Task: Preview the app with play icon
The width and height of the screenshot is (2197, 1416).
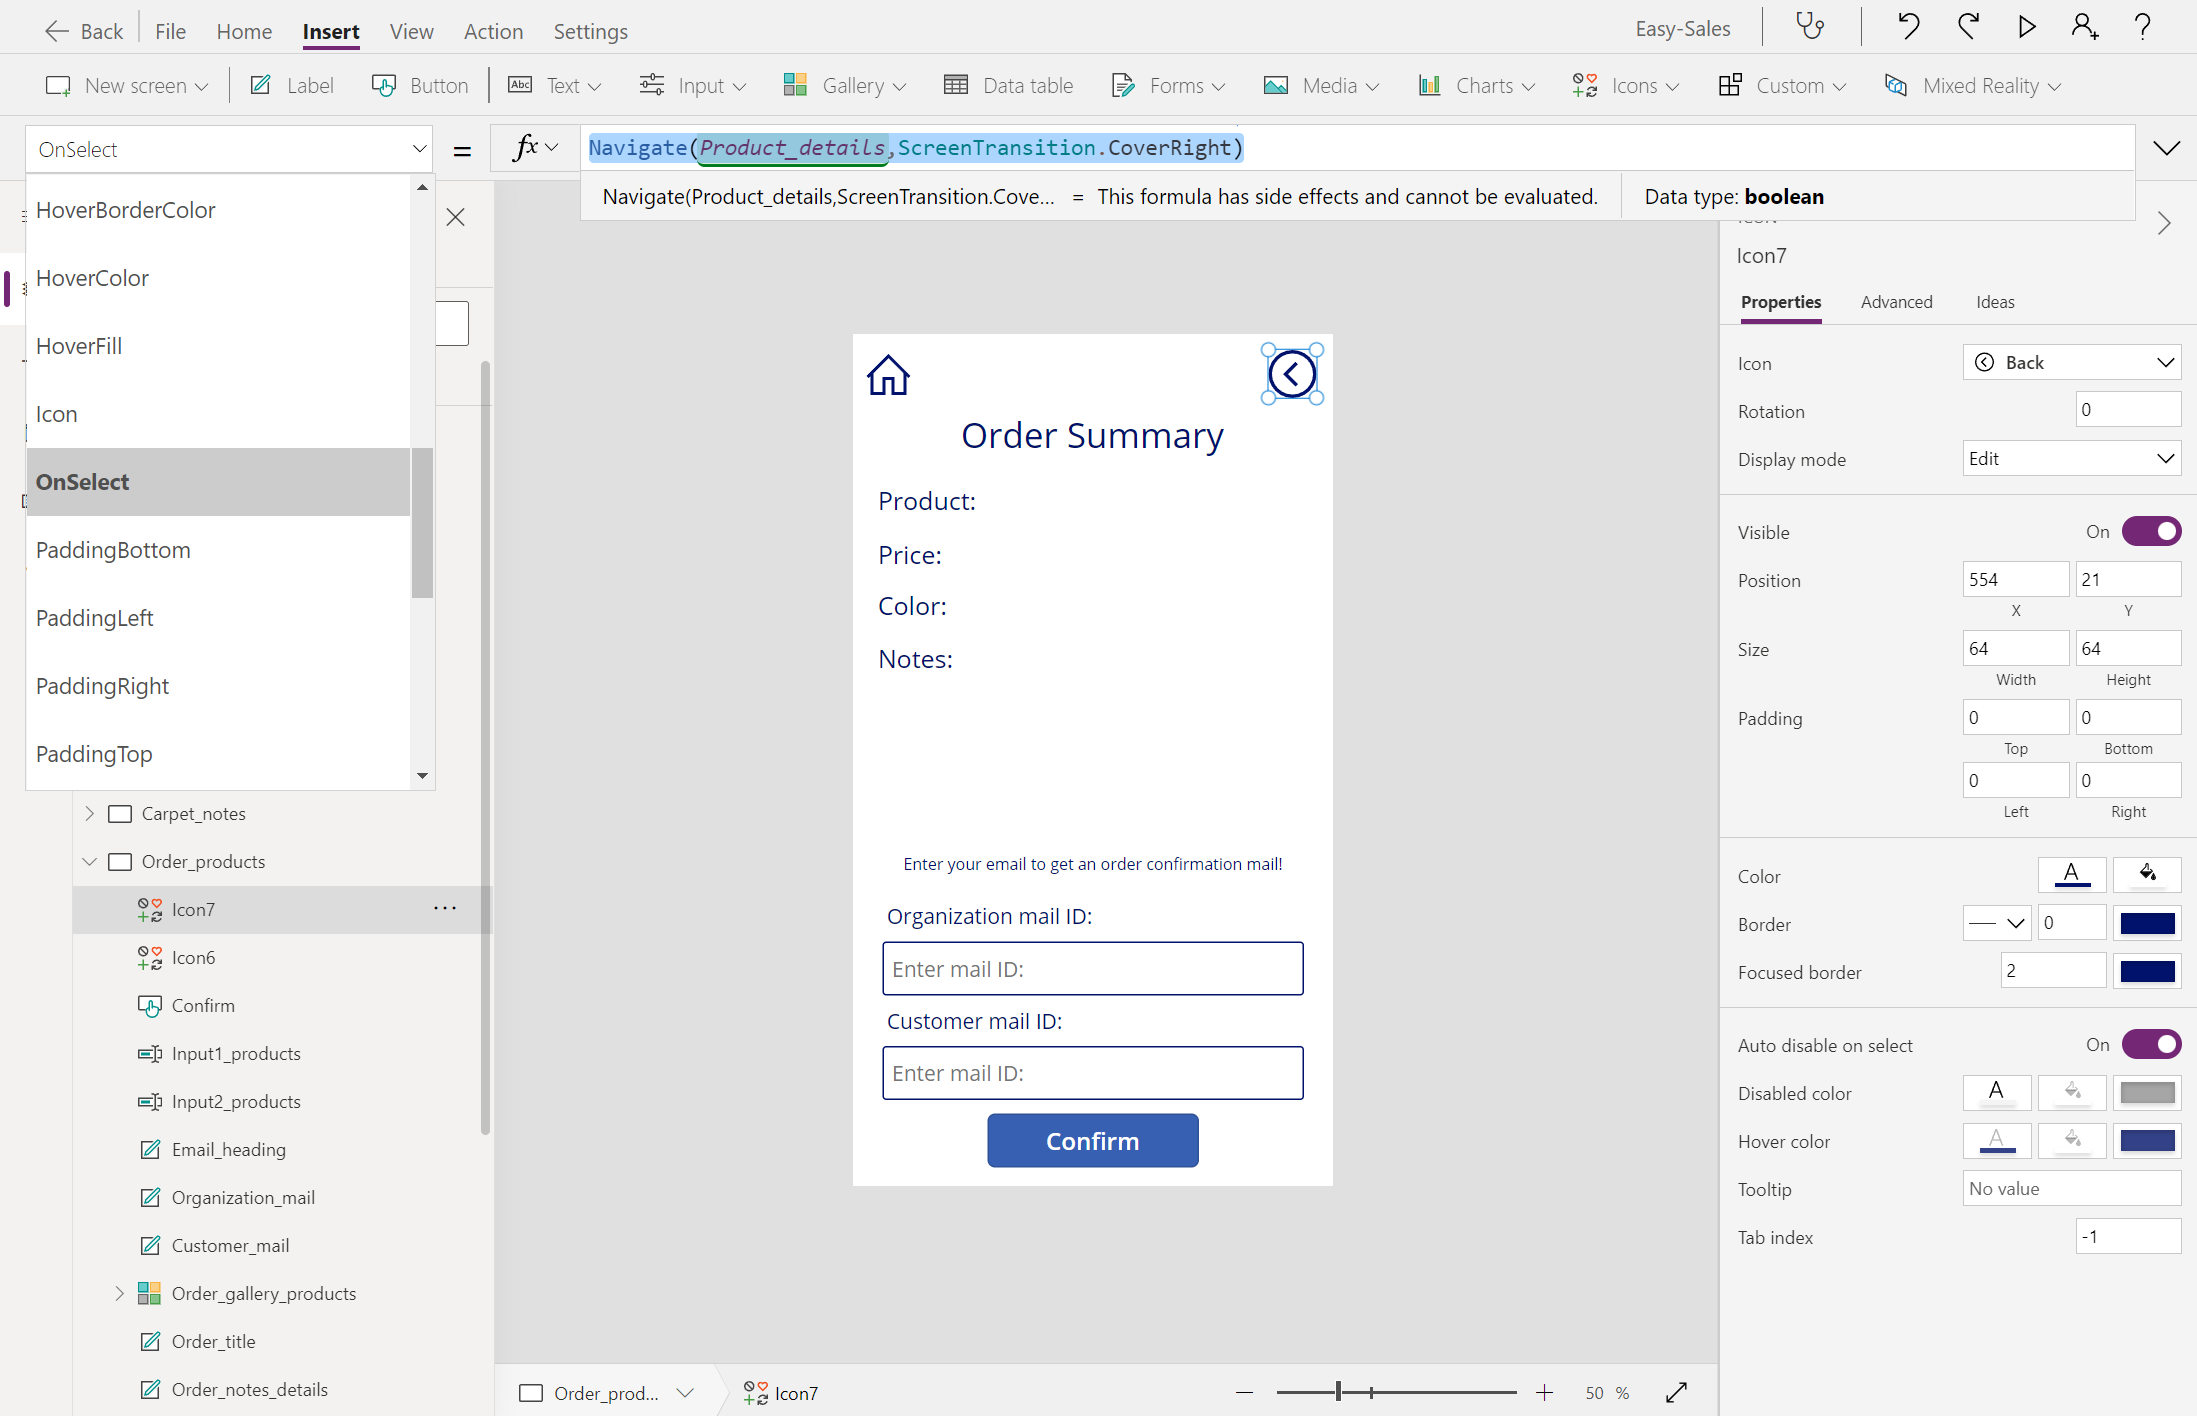Action: tap(2026, 27)
